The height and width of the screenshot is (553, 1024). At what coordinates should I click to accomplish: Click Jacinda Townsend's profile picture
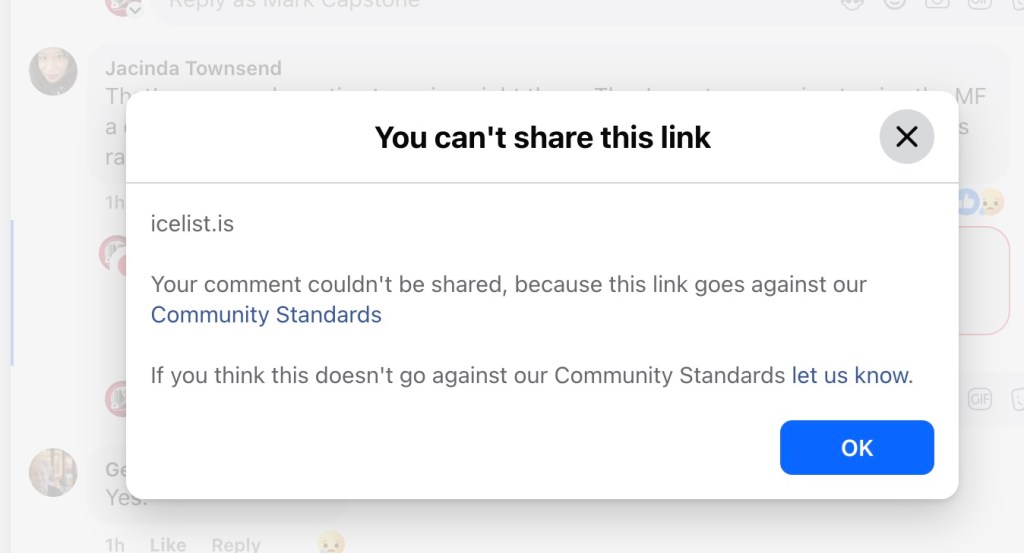tap(53, 71)
